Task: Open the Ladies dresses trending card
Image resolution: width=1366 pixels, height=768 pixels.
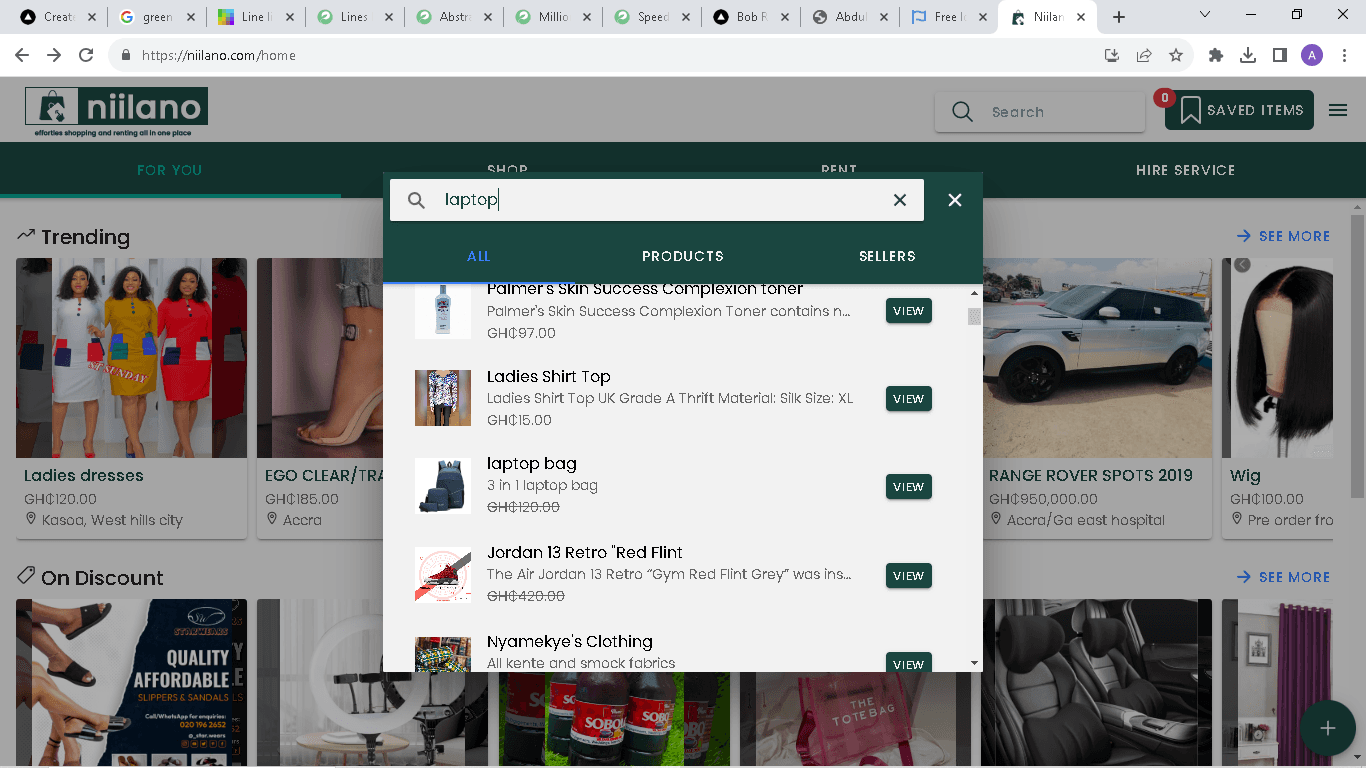Action: 131,398
